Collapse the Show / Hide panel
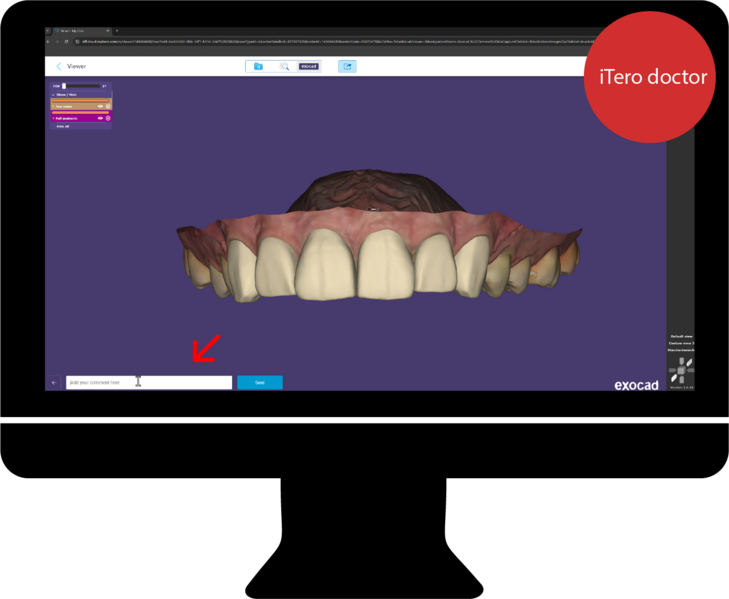The height and width of the screenshot is (599, 729). 53,95
